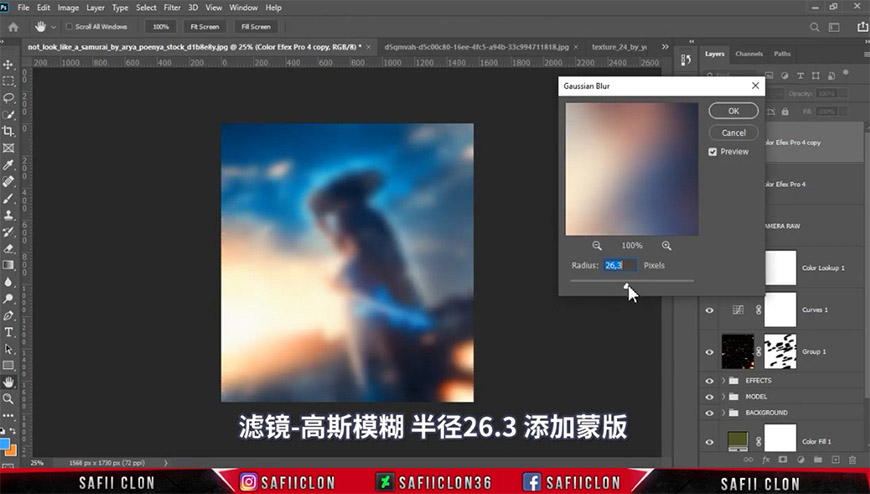This screenshot has width=870, height=494.
Task: Show more document tabs via double chevron
Action: [665, 47]
